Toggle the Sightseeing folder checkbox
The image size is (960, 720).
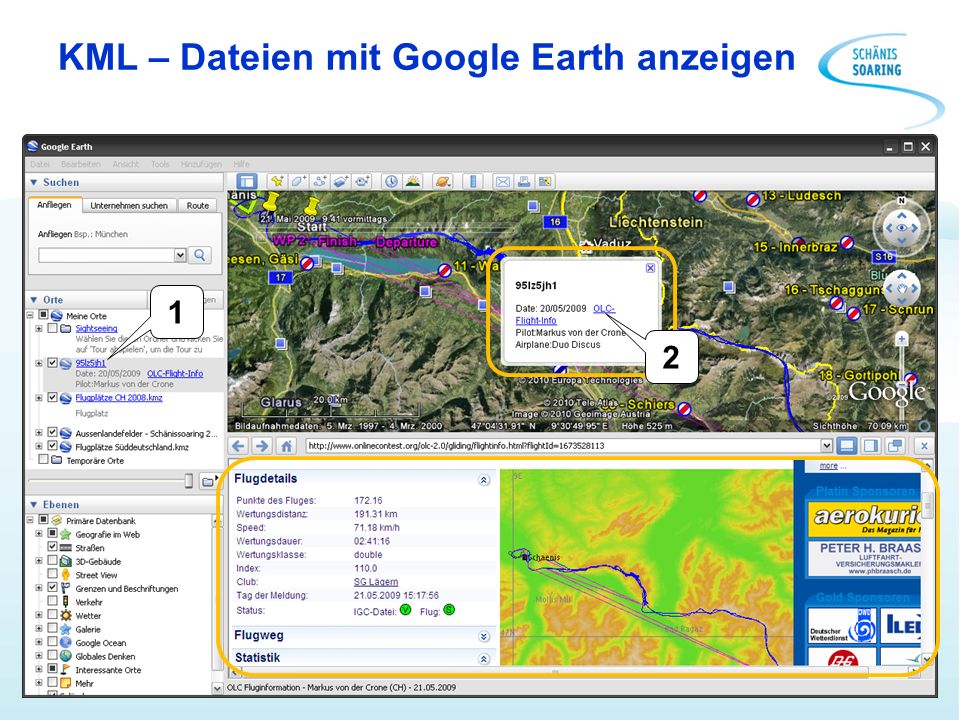(53, 328)
